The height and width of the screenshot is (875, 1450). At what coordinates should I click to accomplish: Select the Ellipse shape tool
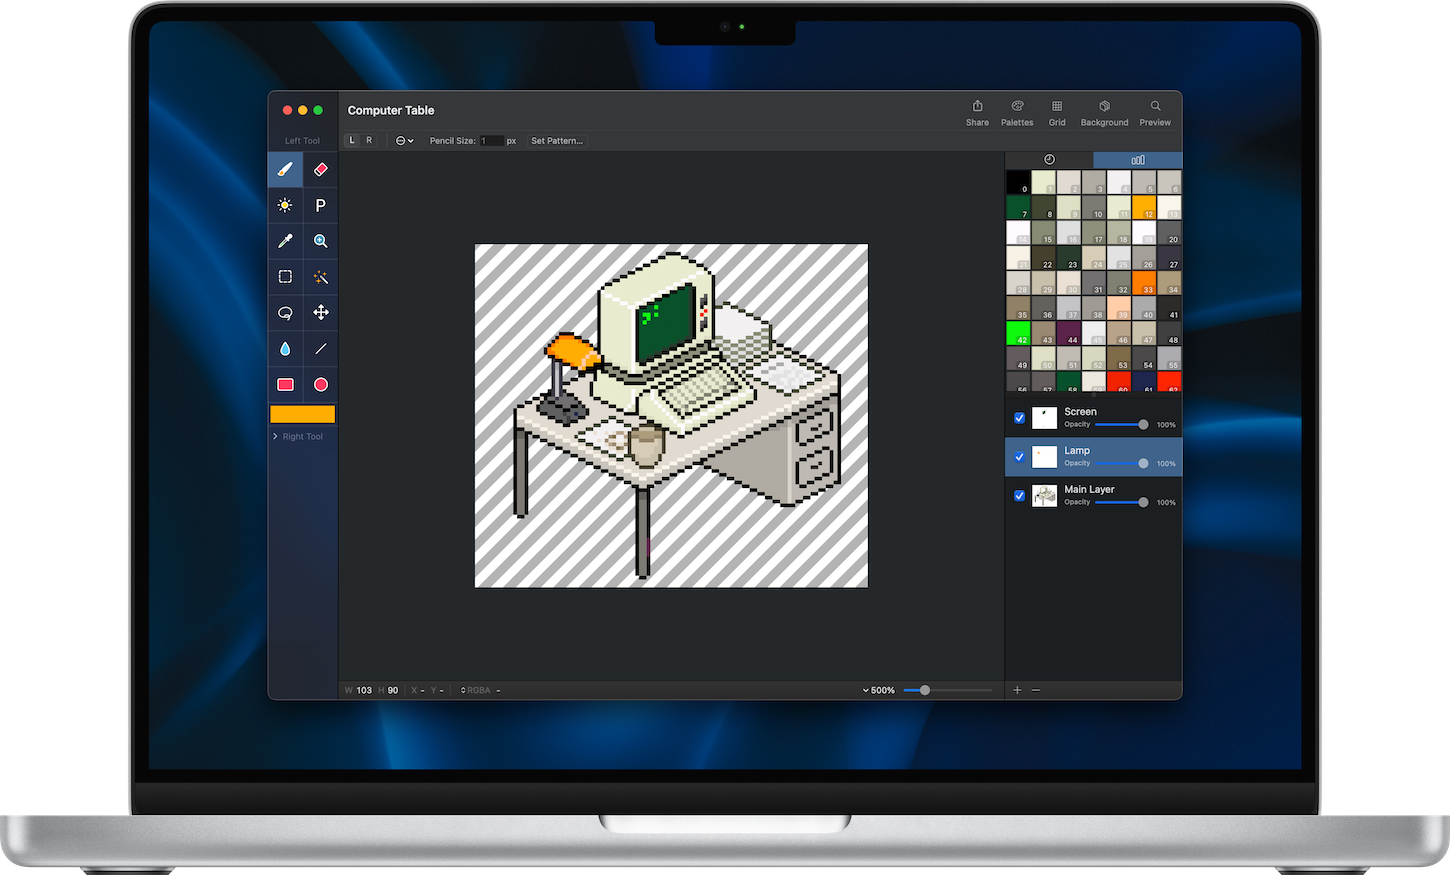[321, 385]
